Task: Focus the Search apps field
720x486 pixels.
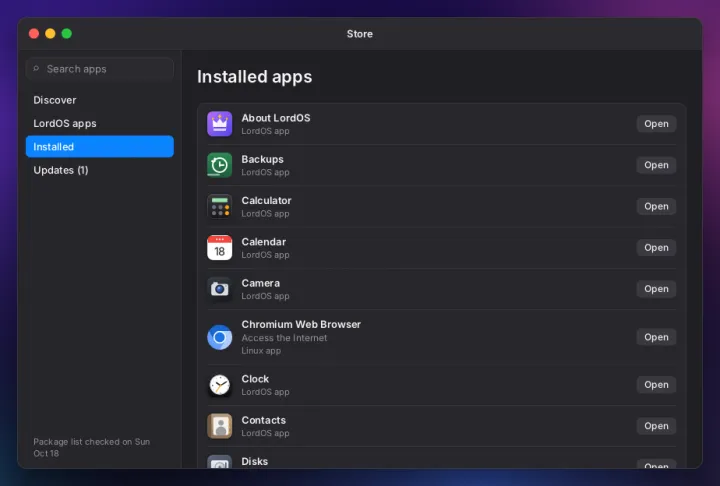Action: 100,69
